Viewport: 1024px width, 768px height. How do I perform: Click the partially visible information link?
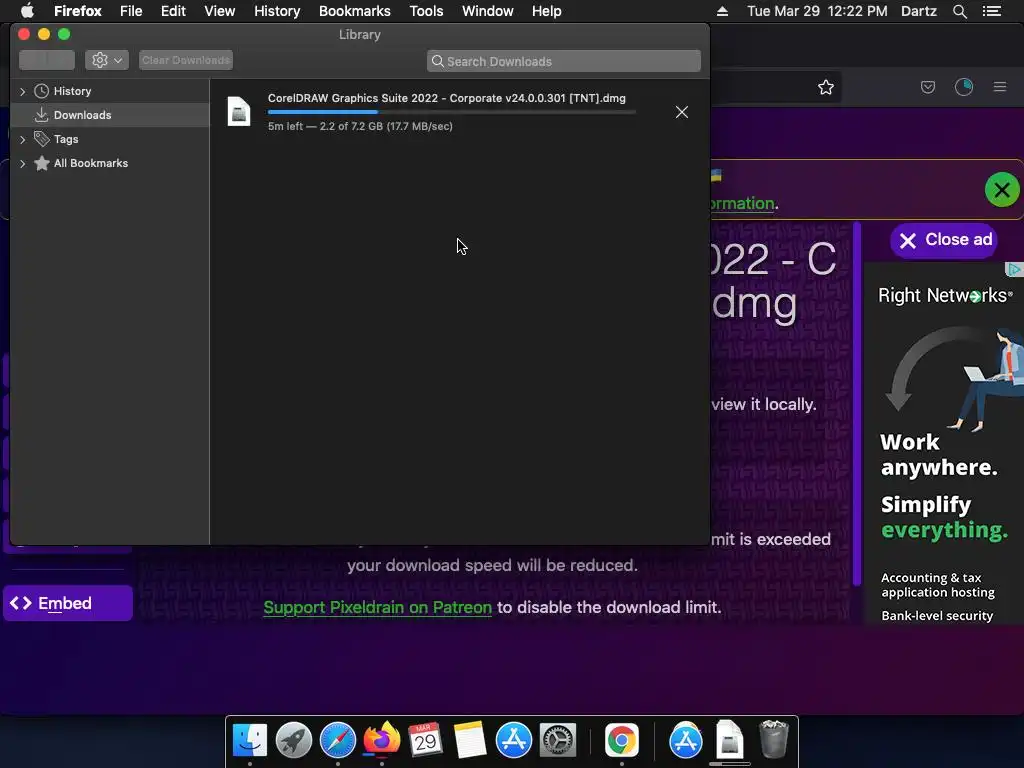(x=743, y=204)
